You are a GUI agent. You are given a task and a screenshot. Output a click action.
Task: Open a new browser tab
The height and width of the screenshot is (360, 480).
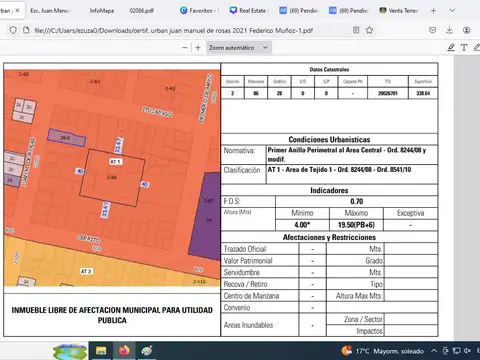pyautogui.click(x=433, y=11)
